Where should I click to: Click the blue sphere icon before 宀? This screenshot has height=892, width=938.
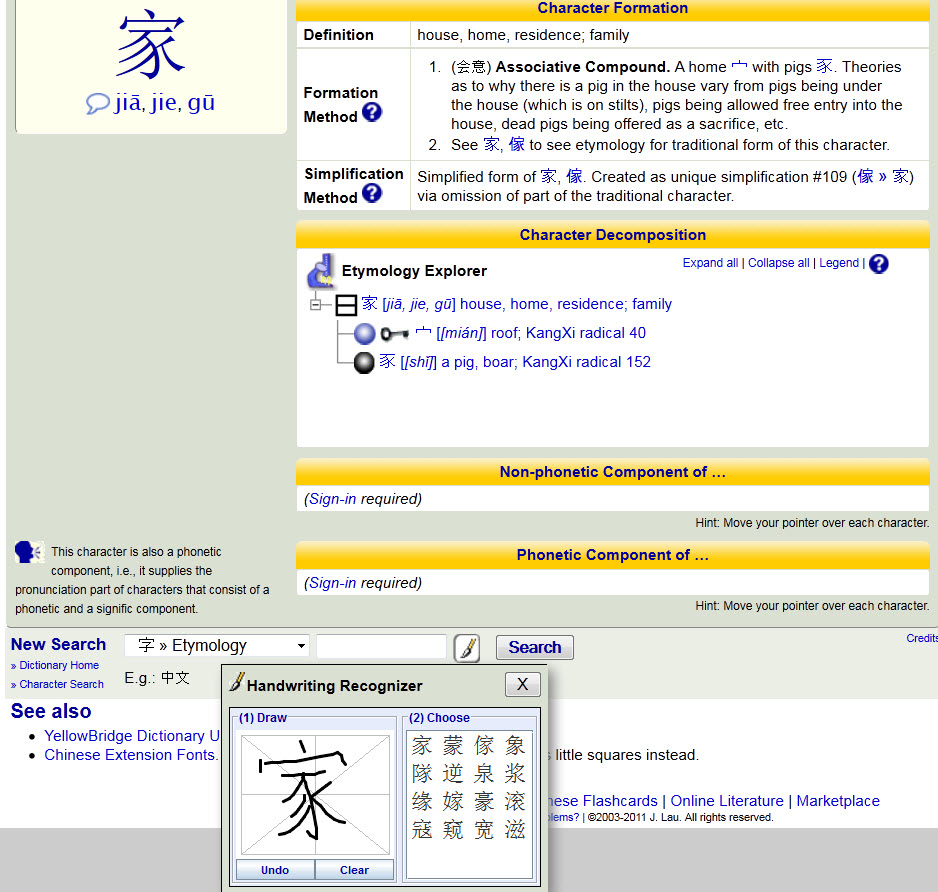tap(364, 333)
